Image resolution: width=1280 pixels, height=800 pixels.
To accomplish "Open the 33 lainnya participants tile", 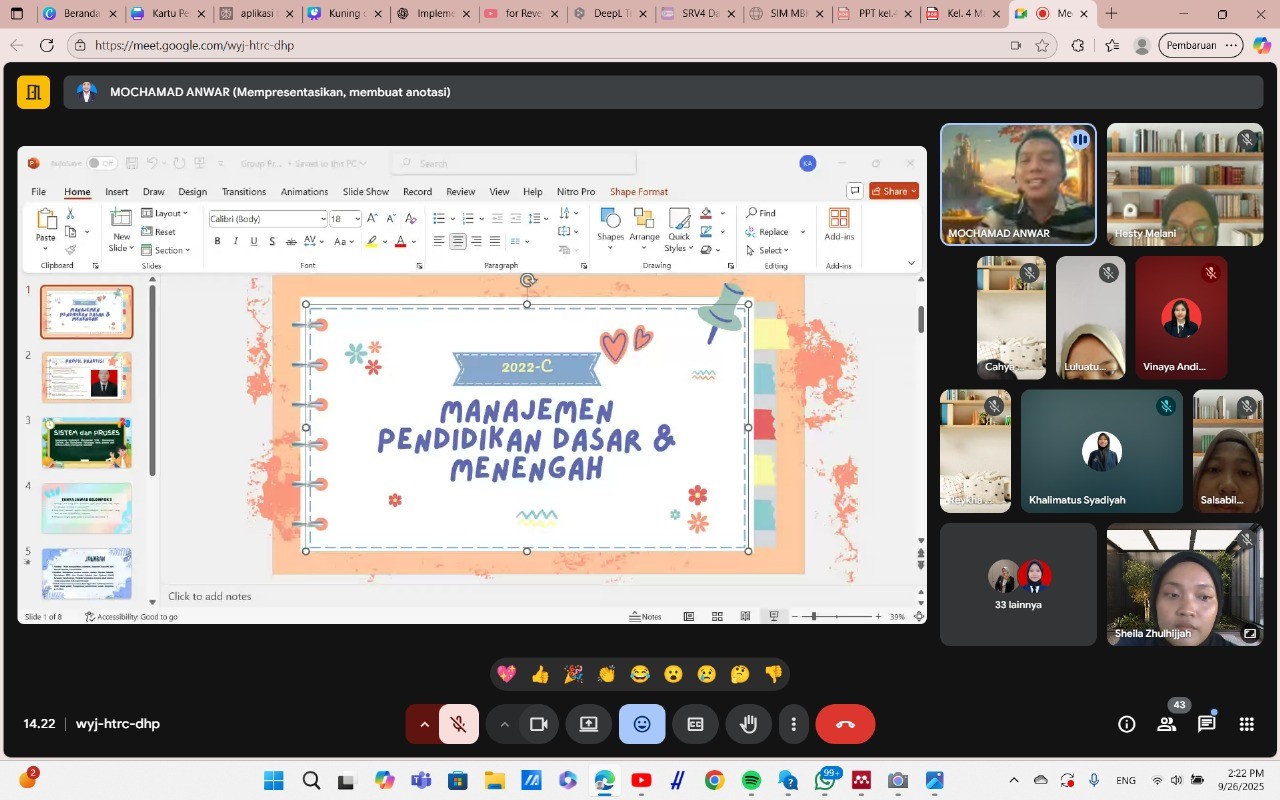I will tap(1018, 585).
